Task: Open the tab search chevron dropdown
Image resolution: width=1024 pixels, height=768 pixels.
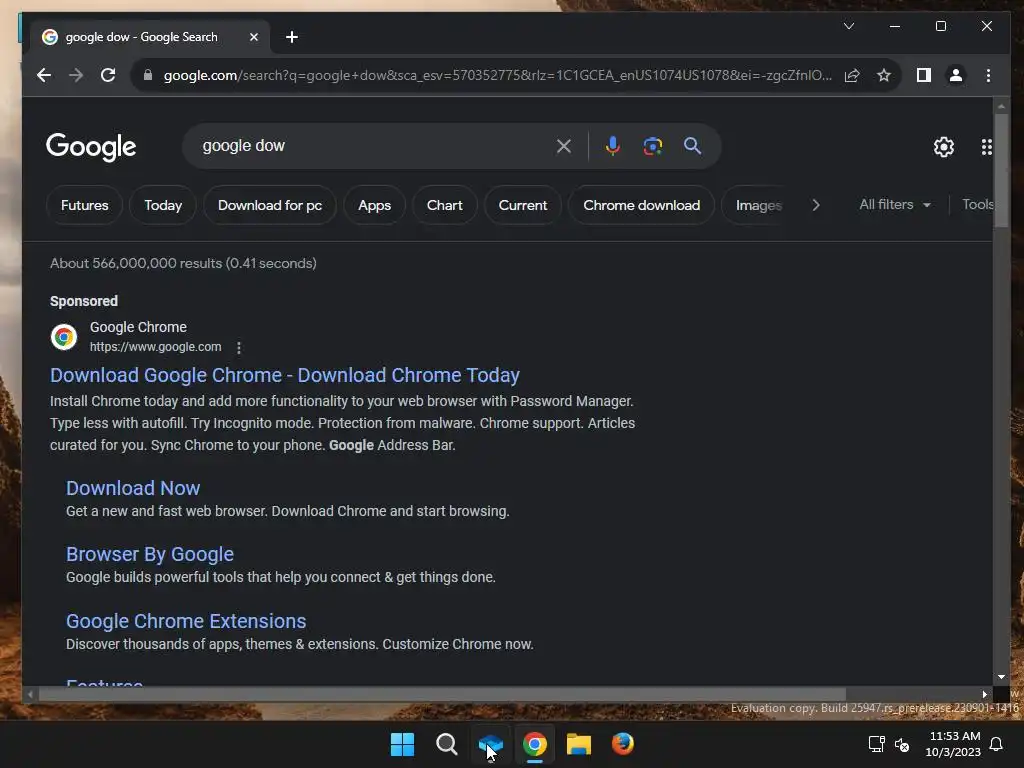Action: click(848, 26)
